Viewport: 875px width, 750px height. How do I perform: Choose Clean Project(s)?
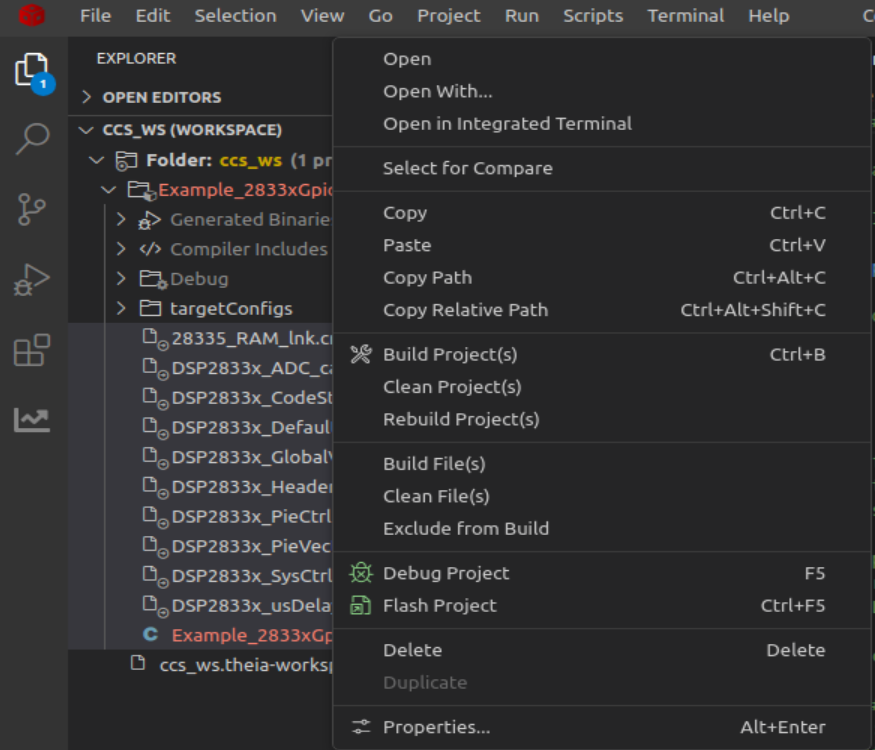(x=603, y=387)
